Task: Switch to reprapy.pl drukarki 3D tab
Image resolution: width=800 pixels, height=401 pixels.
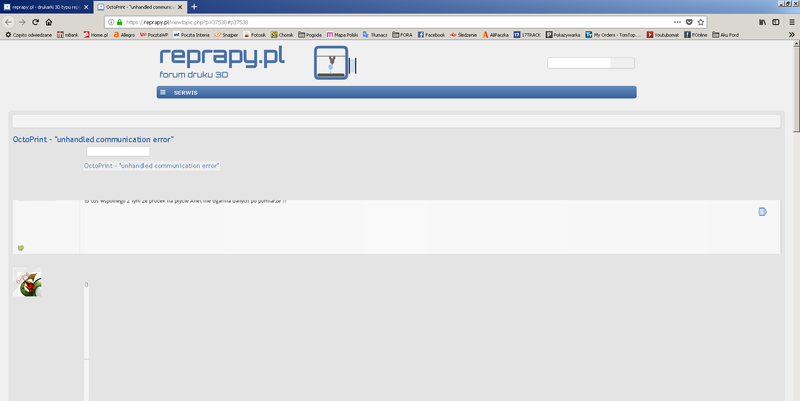Action: pos(46,7)
